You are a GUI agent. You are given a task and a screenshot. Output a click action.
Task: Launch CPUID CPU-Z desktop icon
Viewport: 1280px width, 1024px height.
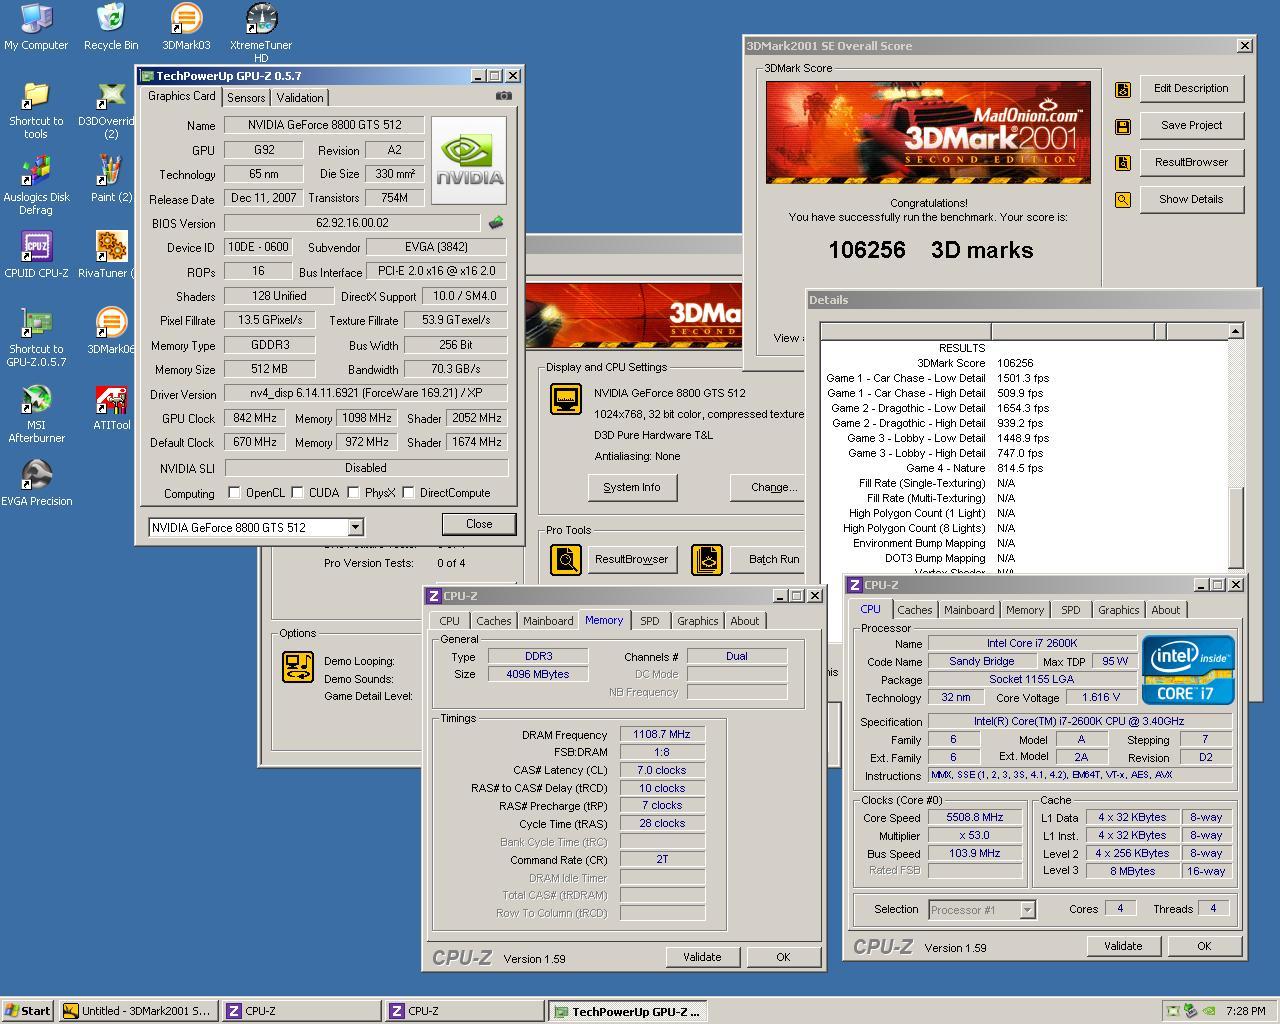(x=36, y=254)
